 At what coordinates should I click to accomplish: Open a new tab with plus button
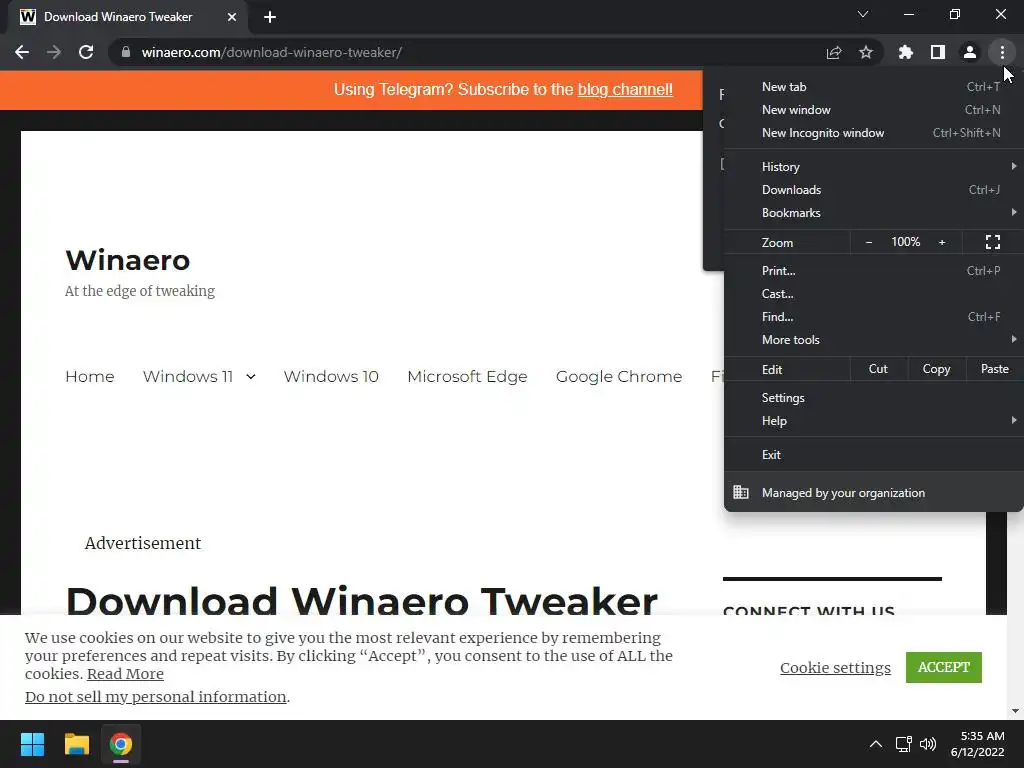270,17
